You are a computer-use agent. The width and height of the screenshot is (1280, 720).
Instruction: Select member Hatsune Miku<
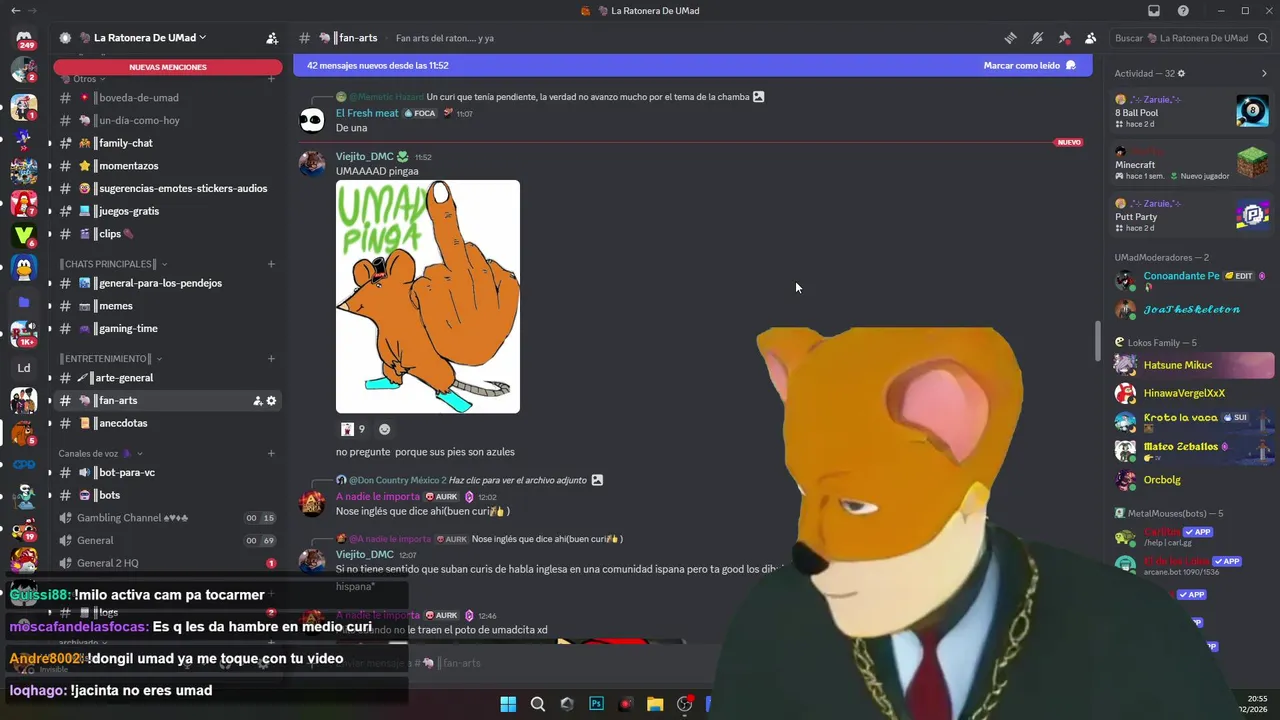[x=1192, y=365]
